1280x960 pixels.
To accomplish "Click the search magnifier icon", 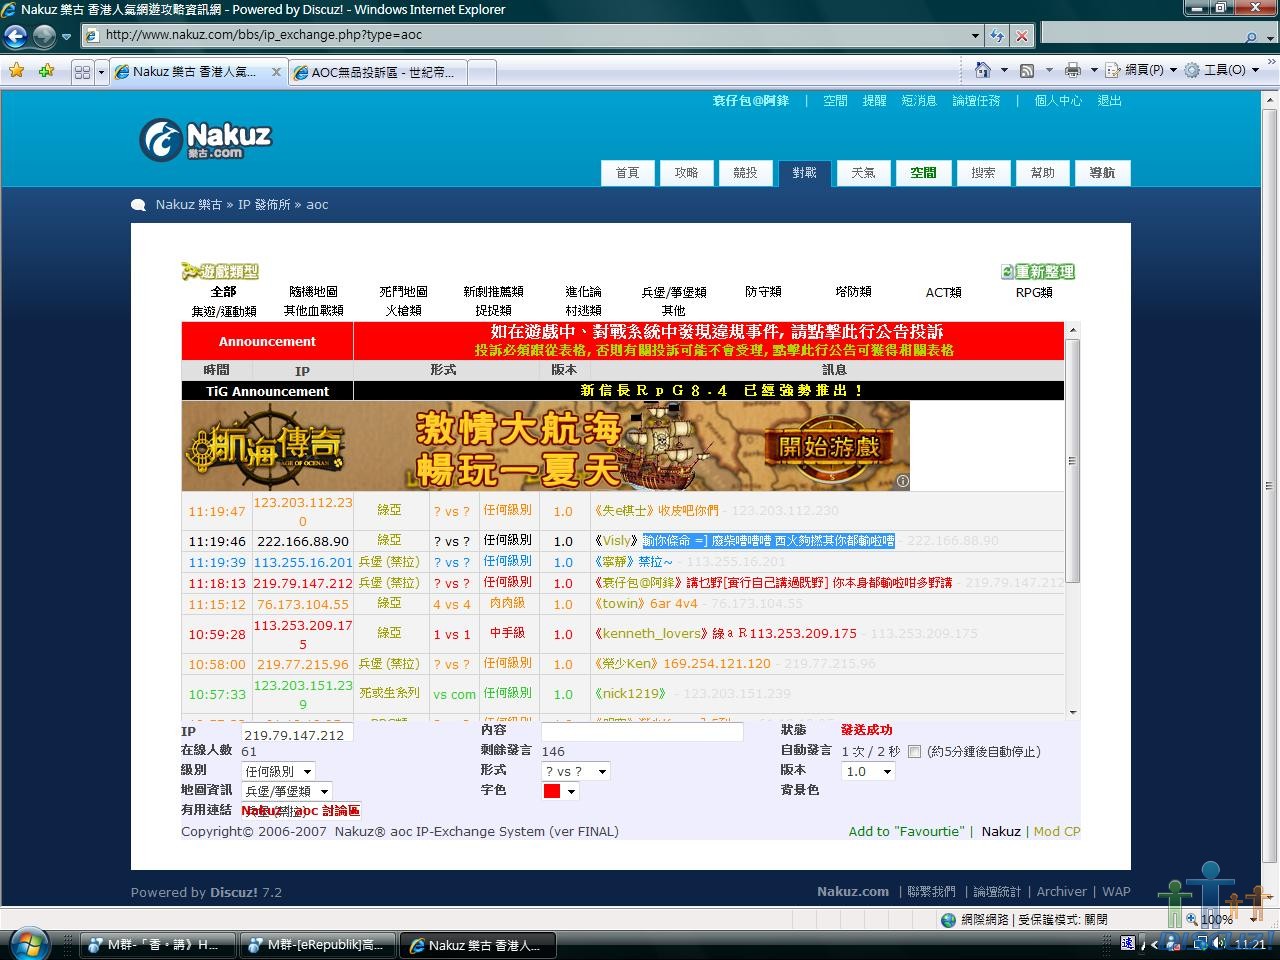I will (1251, 36).
